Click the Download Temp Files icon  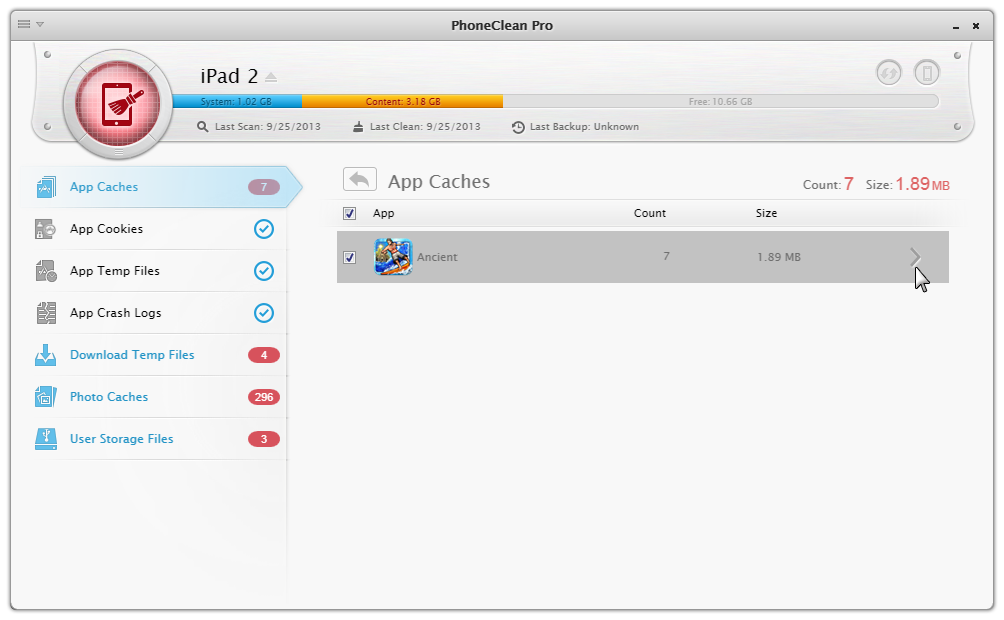pos(46,355)
